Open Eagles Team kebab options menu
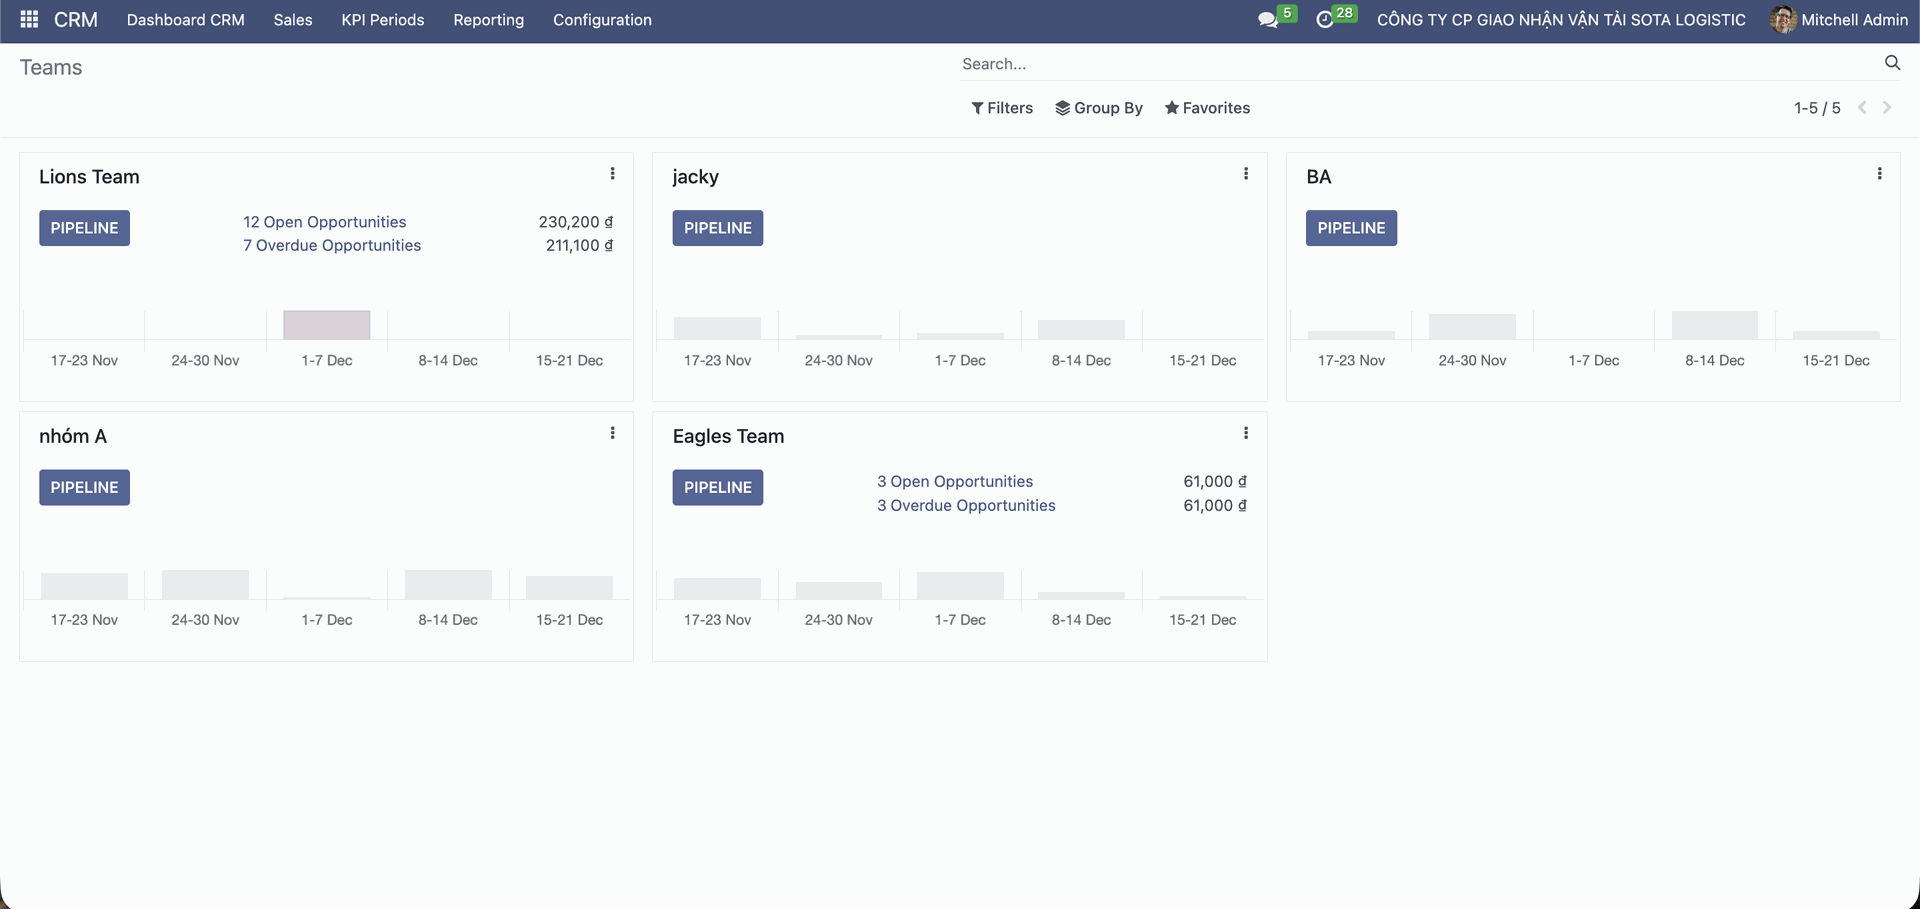Image resolution: width=1920 pixels, height=909 pixels. 1245,433
